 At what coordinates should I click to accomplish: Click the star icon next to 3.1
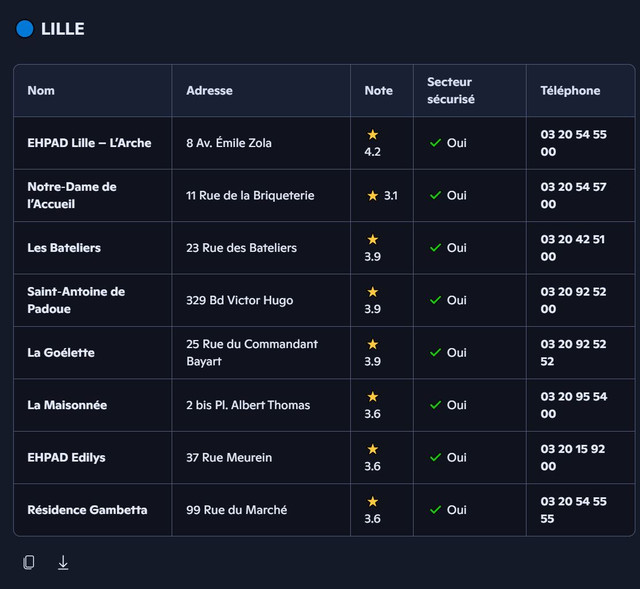tap(373, 196)
